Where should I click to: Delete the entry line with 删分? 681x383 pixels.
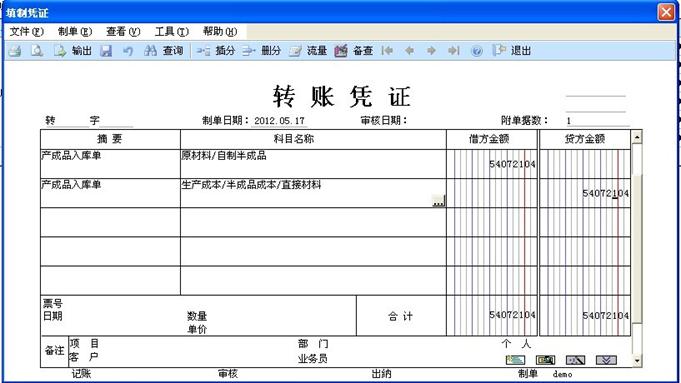coord(261,51)
